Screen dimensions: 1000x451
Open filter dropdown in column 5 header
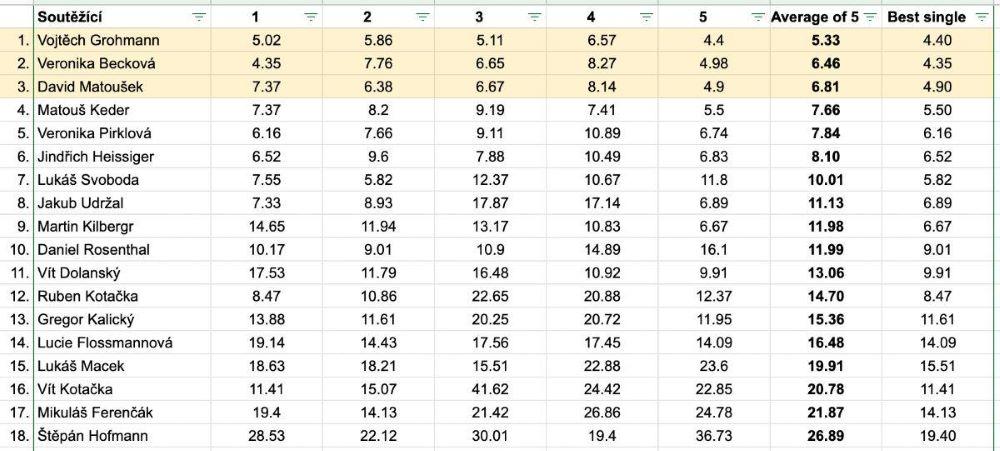point(758,17)
